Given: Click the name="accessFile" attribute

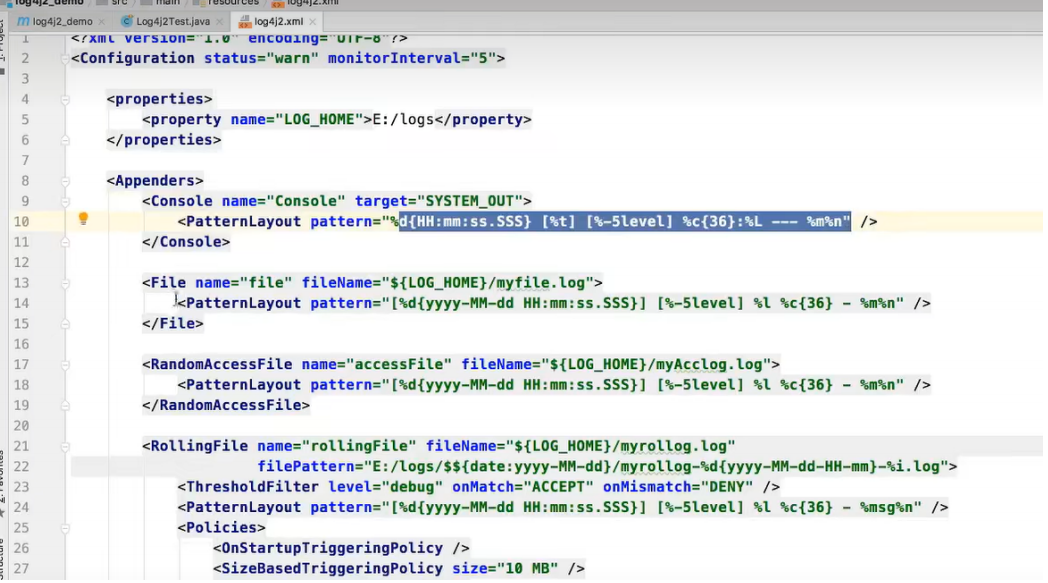Looking at the screenshot, I should point(376,364).
